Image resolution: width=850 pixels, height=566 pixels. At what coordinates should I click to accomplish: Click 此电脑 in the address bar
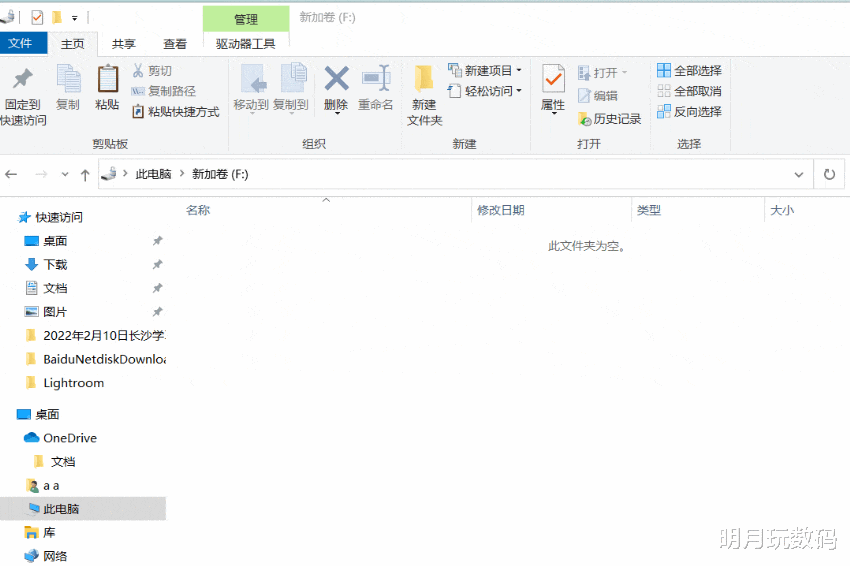click(153, 174)
